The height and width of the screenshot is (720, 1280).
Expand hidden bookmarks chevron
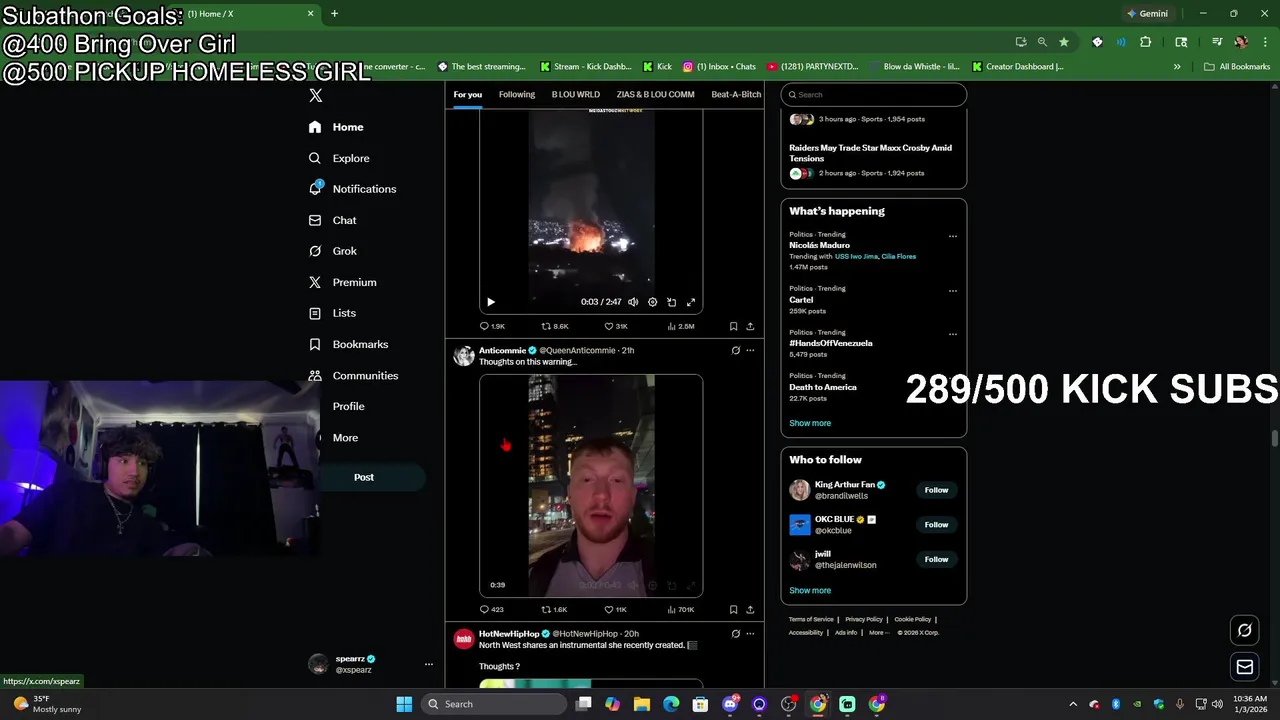coord(1177,67)
